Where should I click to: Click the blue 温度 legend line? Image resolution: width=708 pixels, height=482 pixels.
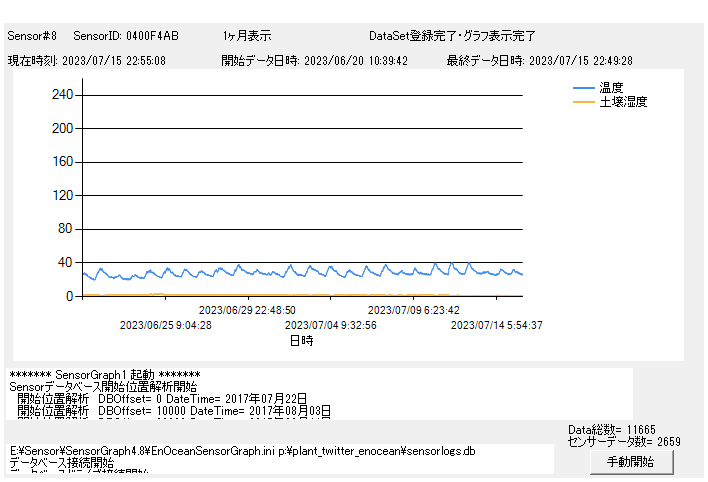584,88
